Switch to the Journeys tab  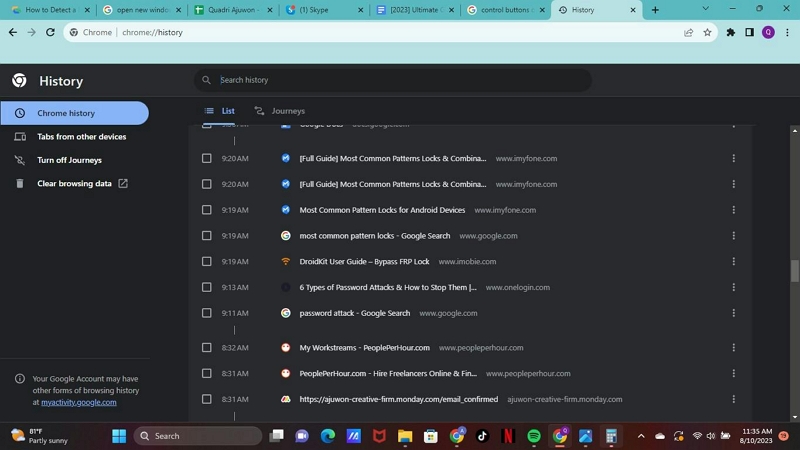coord(280,111)
